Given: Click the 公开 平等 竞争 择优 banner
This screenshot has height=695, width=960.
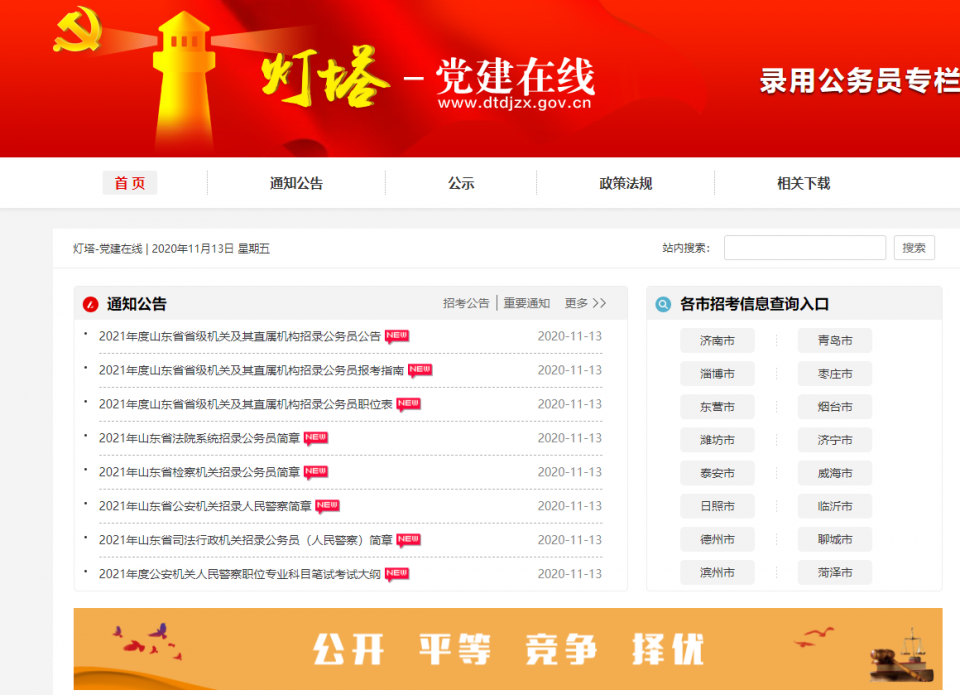Looking at the screenshot, I should coord(508,649).
